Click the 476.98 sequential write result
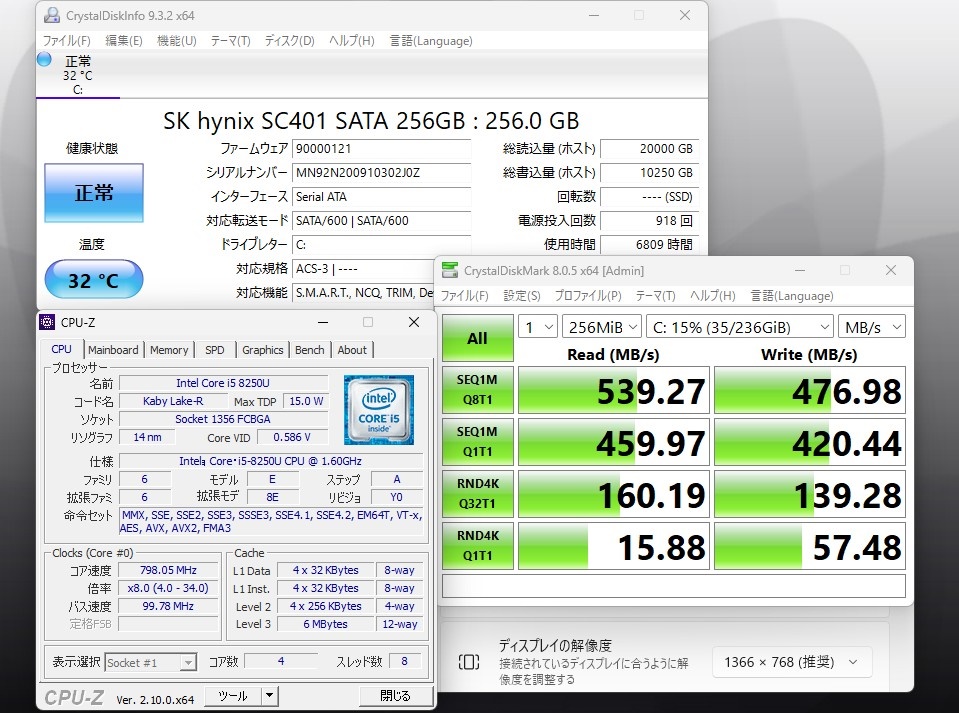 click(810, 390)
